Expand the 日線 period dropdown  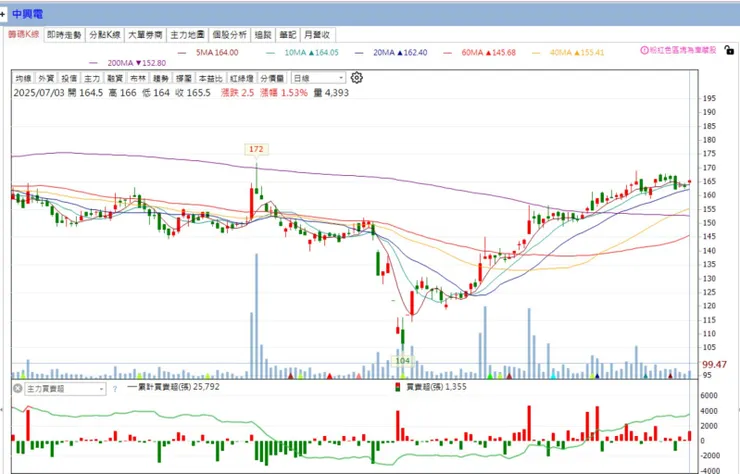pyautogui.click(x=318, y=78)
